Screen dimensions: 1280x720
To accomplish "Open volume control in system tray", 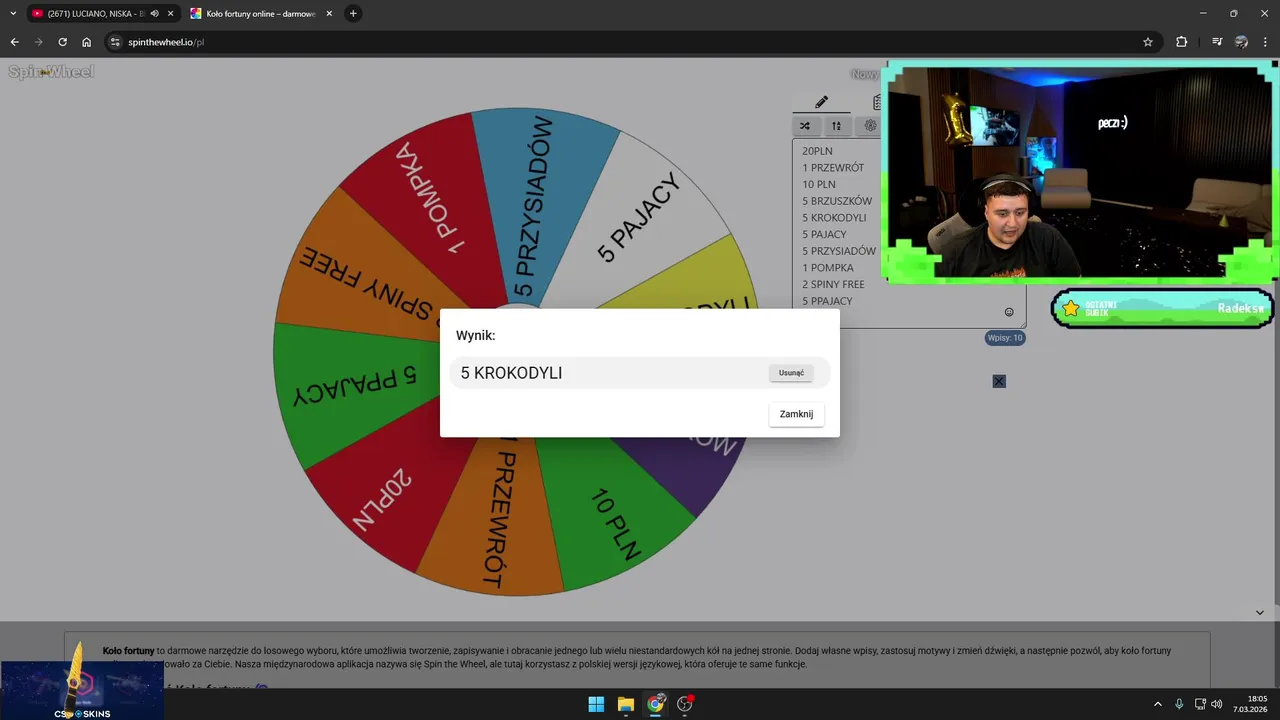I will click(1217, 704).
